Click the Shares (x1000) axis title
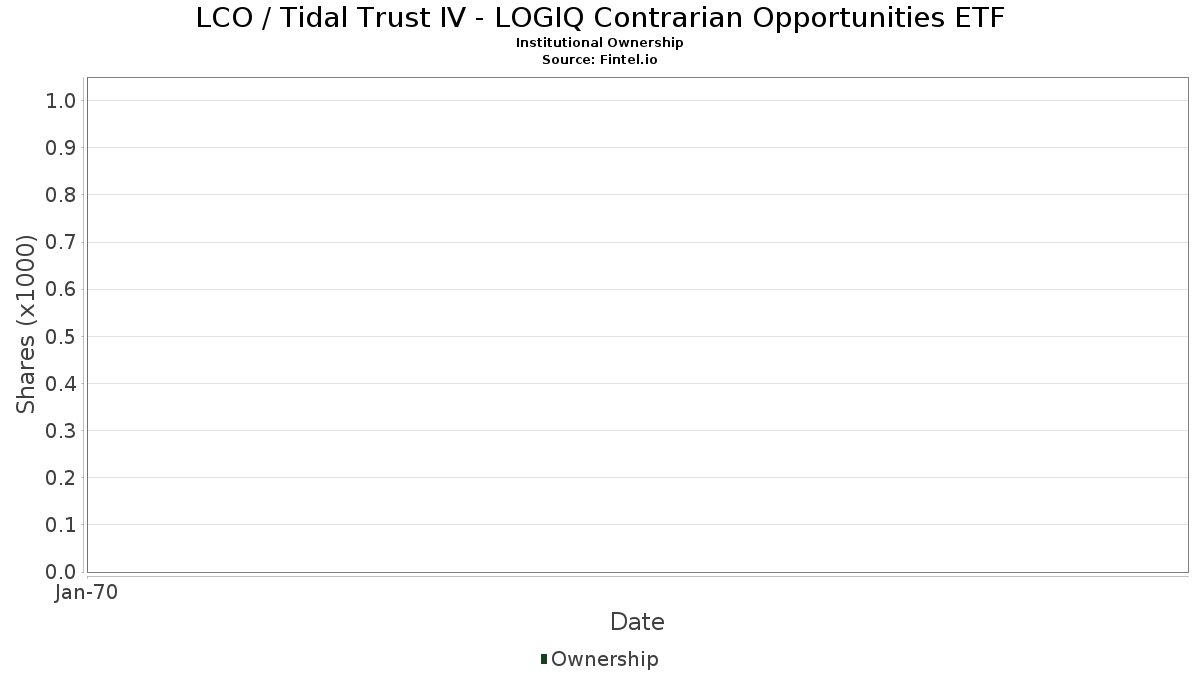The height and width of the screenshot is (675, 1200). pyautogui.click(x=26, y=324)
